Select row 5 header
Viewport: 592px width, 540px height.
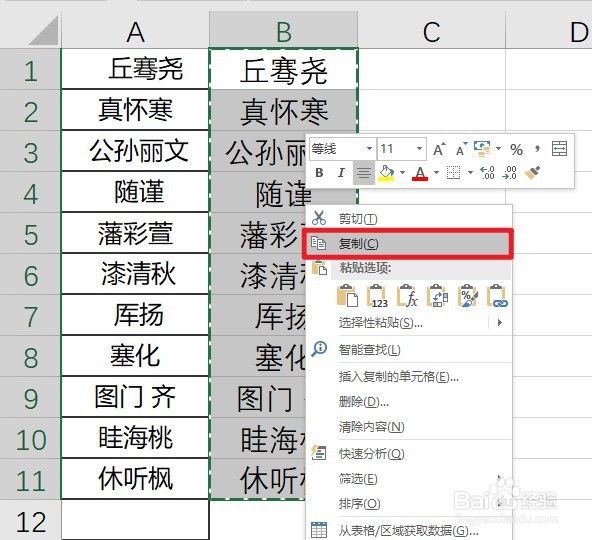30,234
